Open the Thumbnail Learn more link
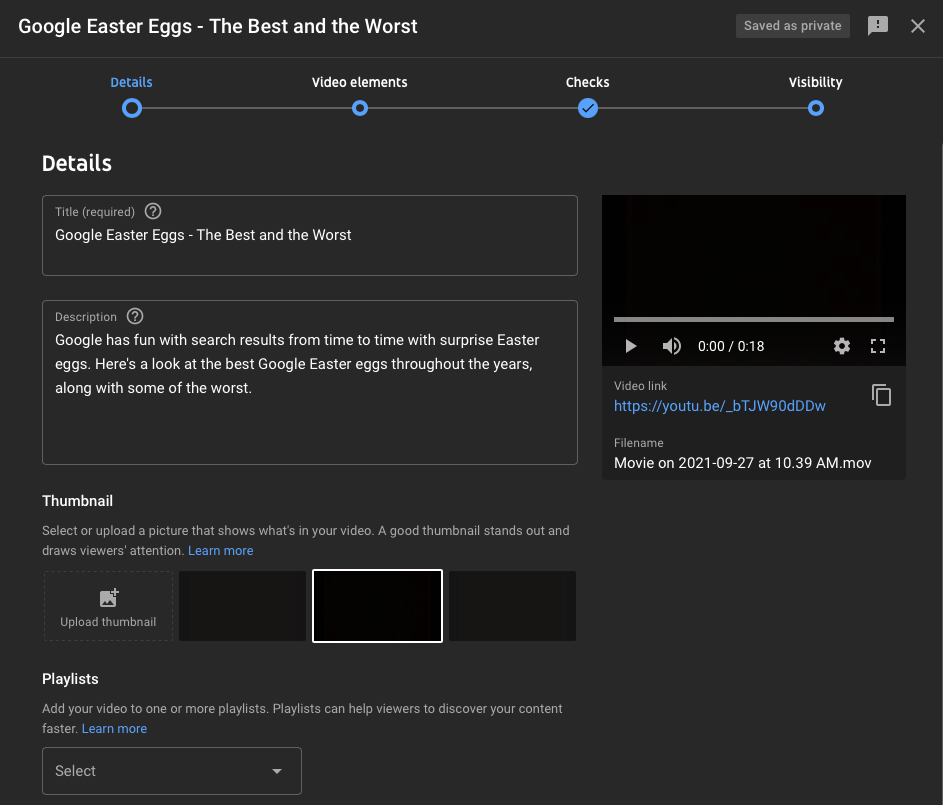The height and width of the screenshot is (805, 943). pyautogui.click(x=221, y=551)
